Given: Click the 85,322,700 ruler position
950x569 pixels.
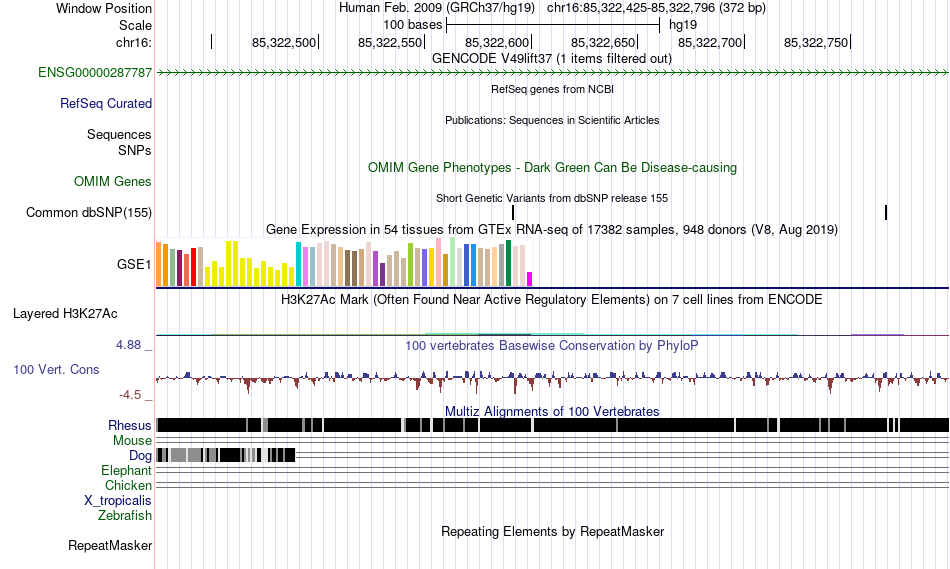Looking at the screenshot, I should 710,42.
